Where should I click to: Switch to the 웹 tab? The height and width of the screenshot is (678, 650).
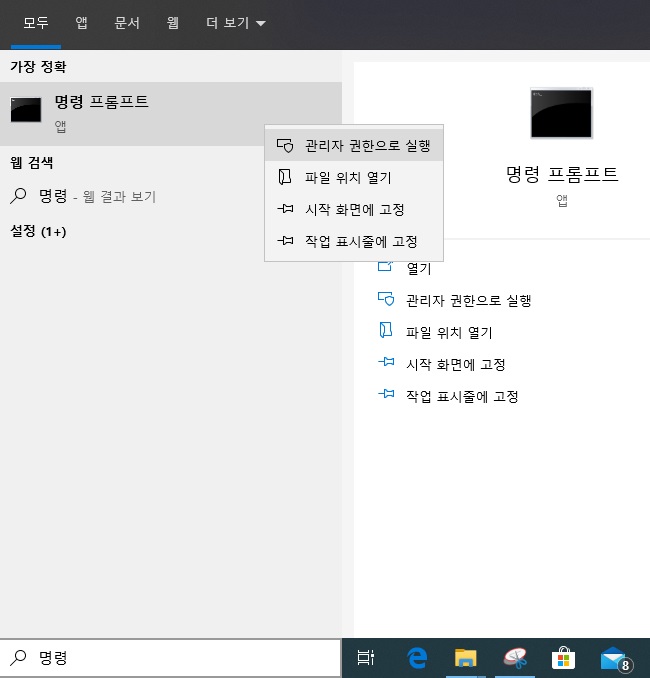point(173,23)
